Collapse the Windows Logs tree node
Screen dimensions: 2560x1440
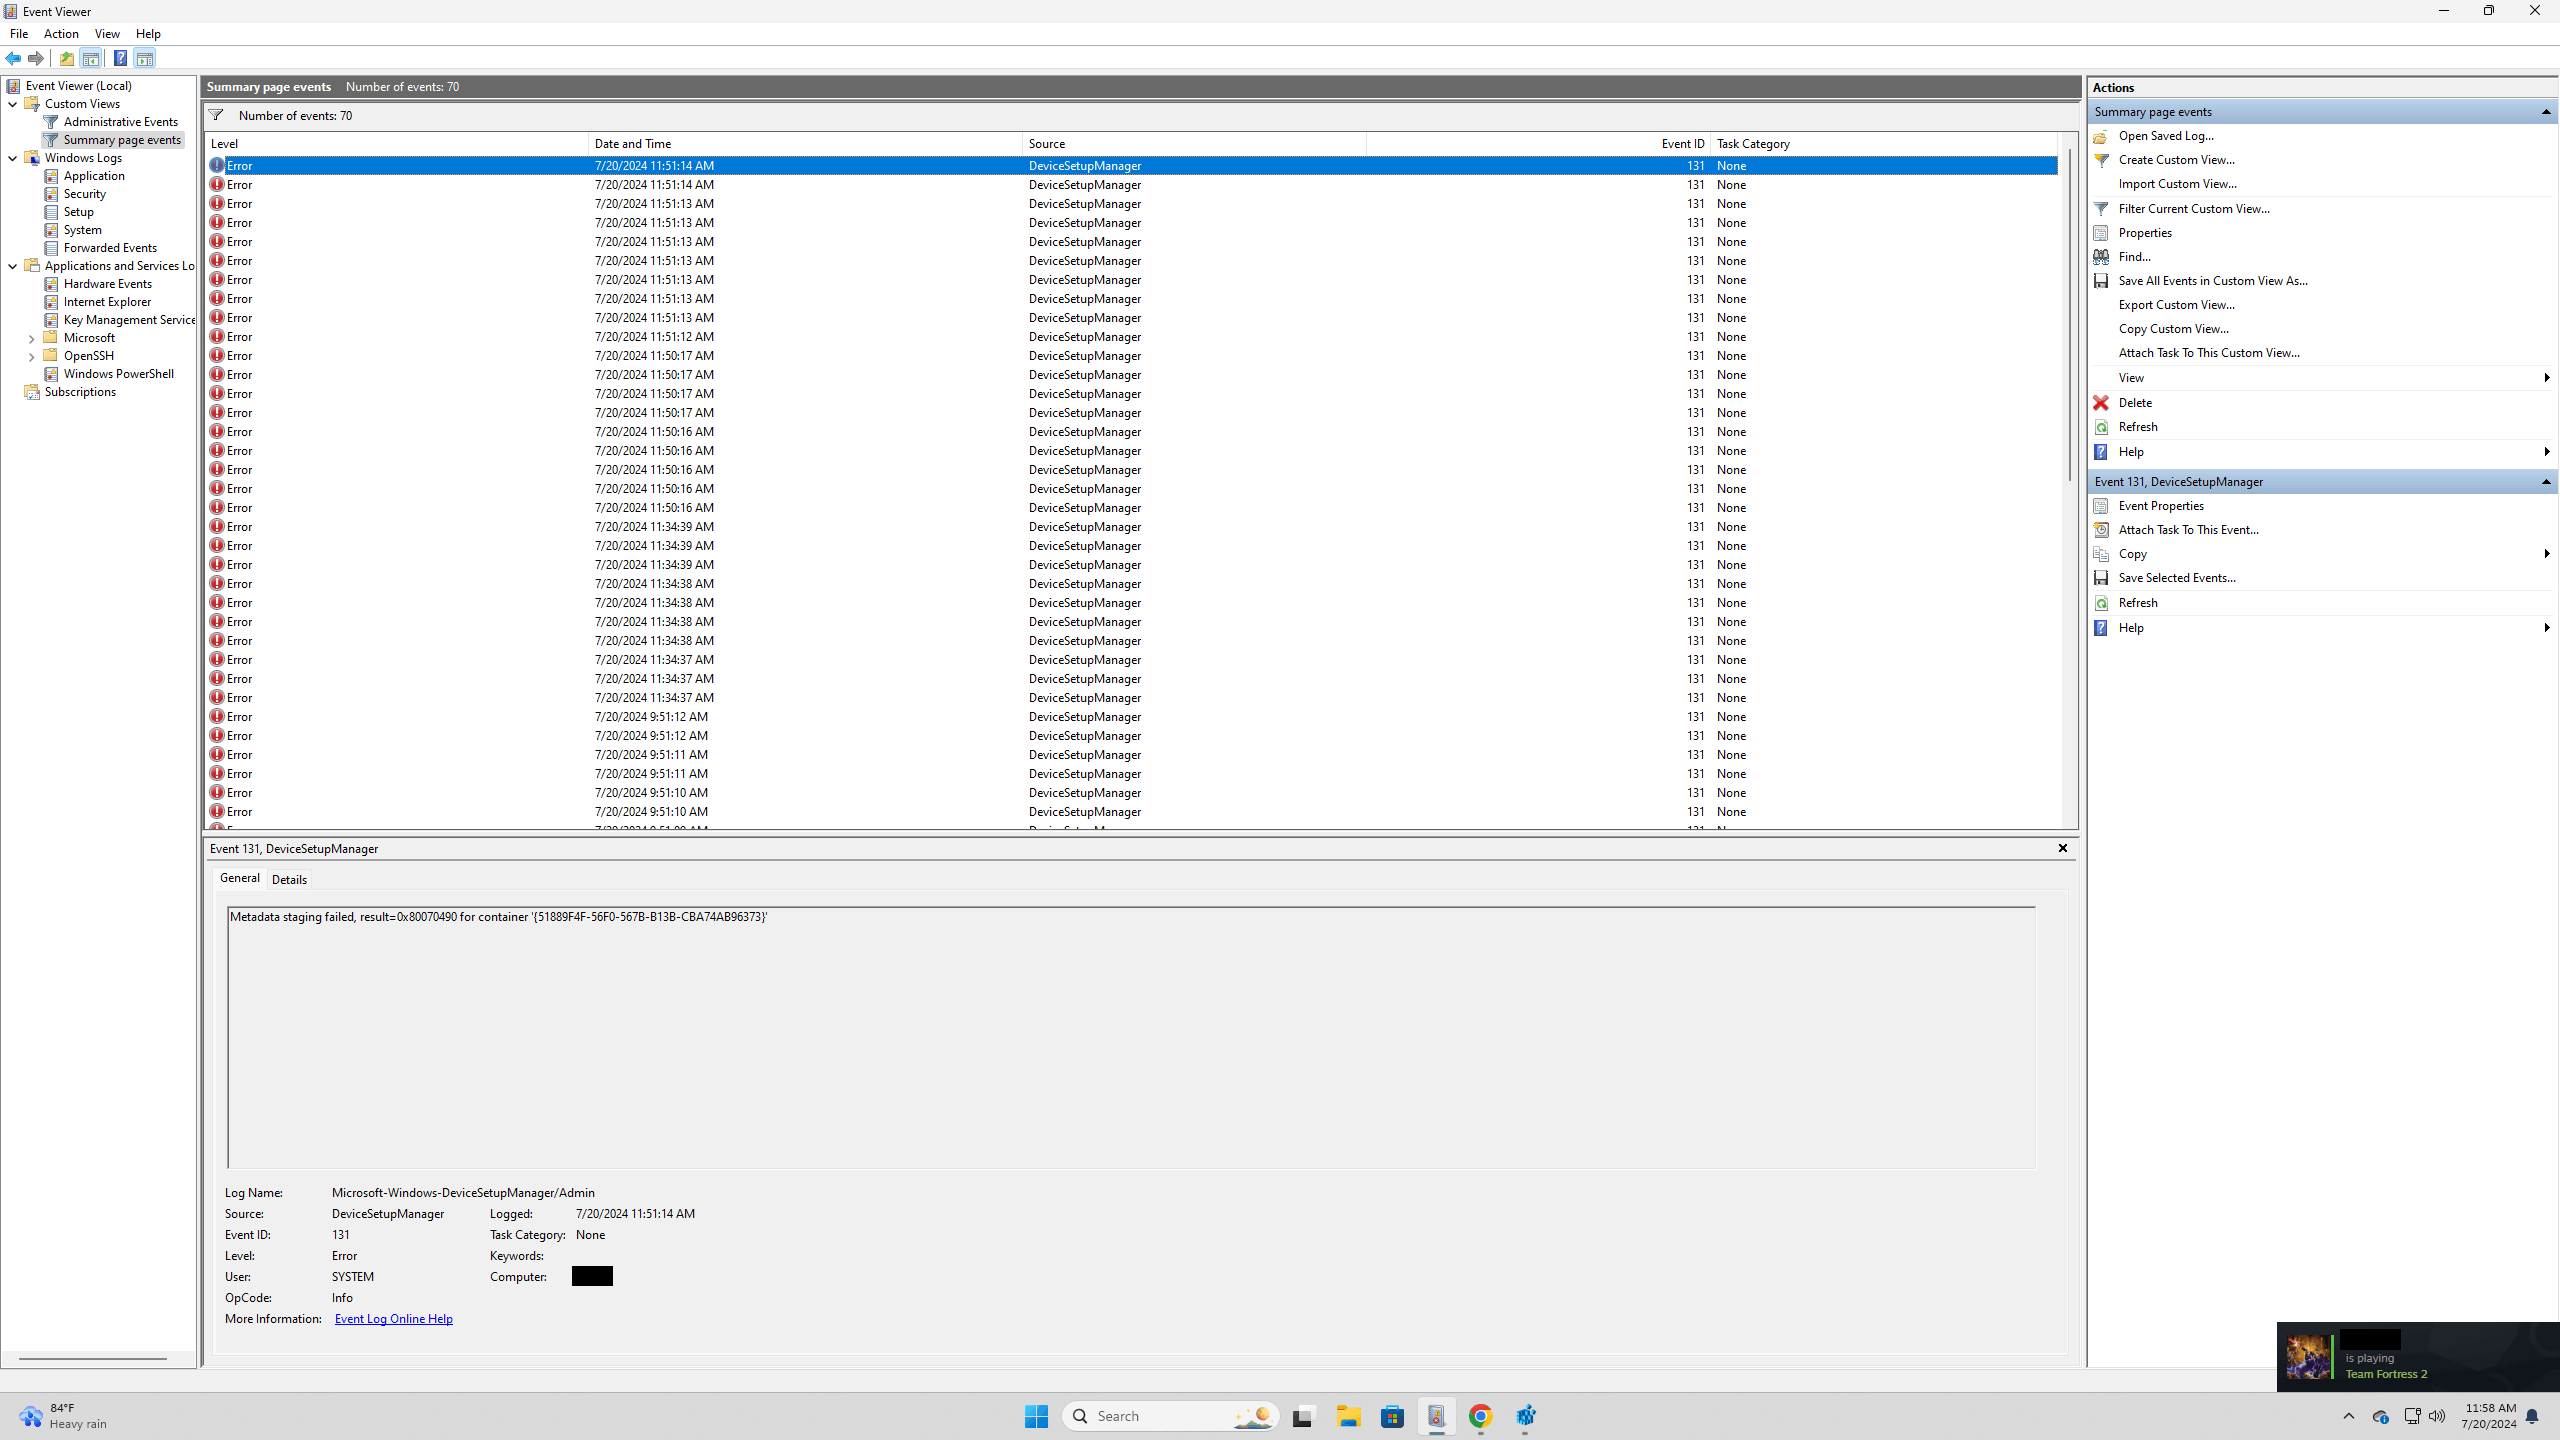click(x=13, y=158)
